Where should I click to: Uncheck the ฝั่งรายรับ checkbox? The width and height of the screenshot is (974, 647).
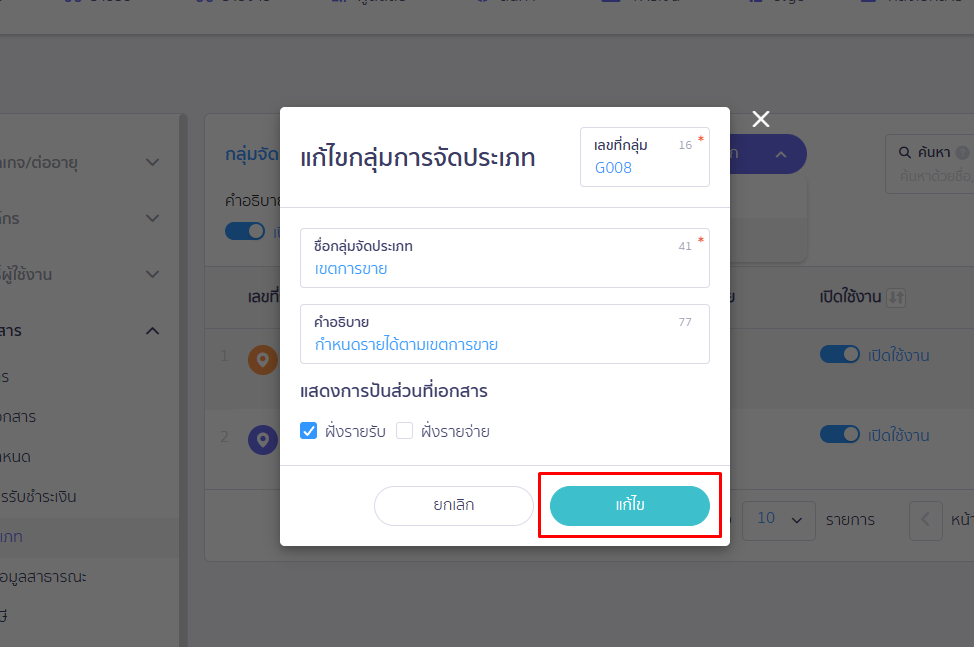[309, 431]
